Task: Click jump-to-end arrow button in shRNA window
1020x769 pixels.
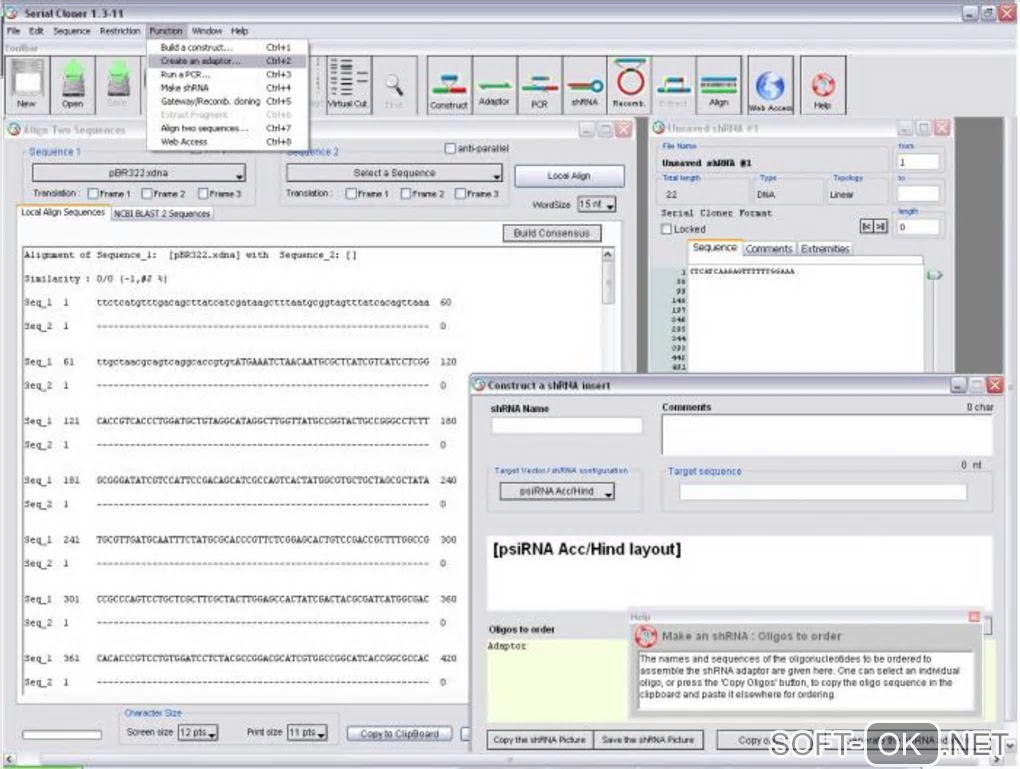Action: [x=880, y=226]
